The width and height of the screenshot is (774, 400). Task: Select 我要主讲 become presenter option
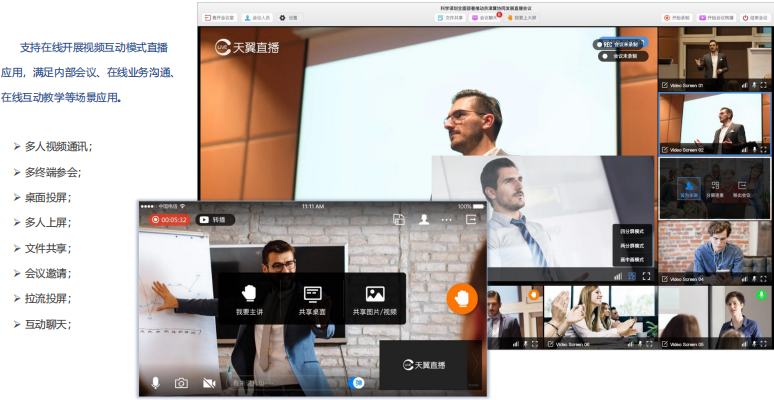[250, 299]
